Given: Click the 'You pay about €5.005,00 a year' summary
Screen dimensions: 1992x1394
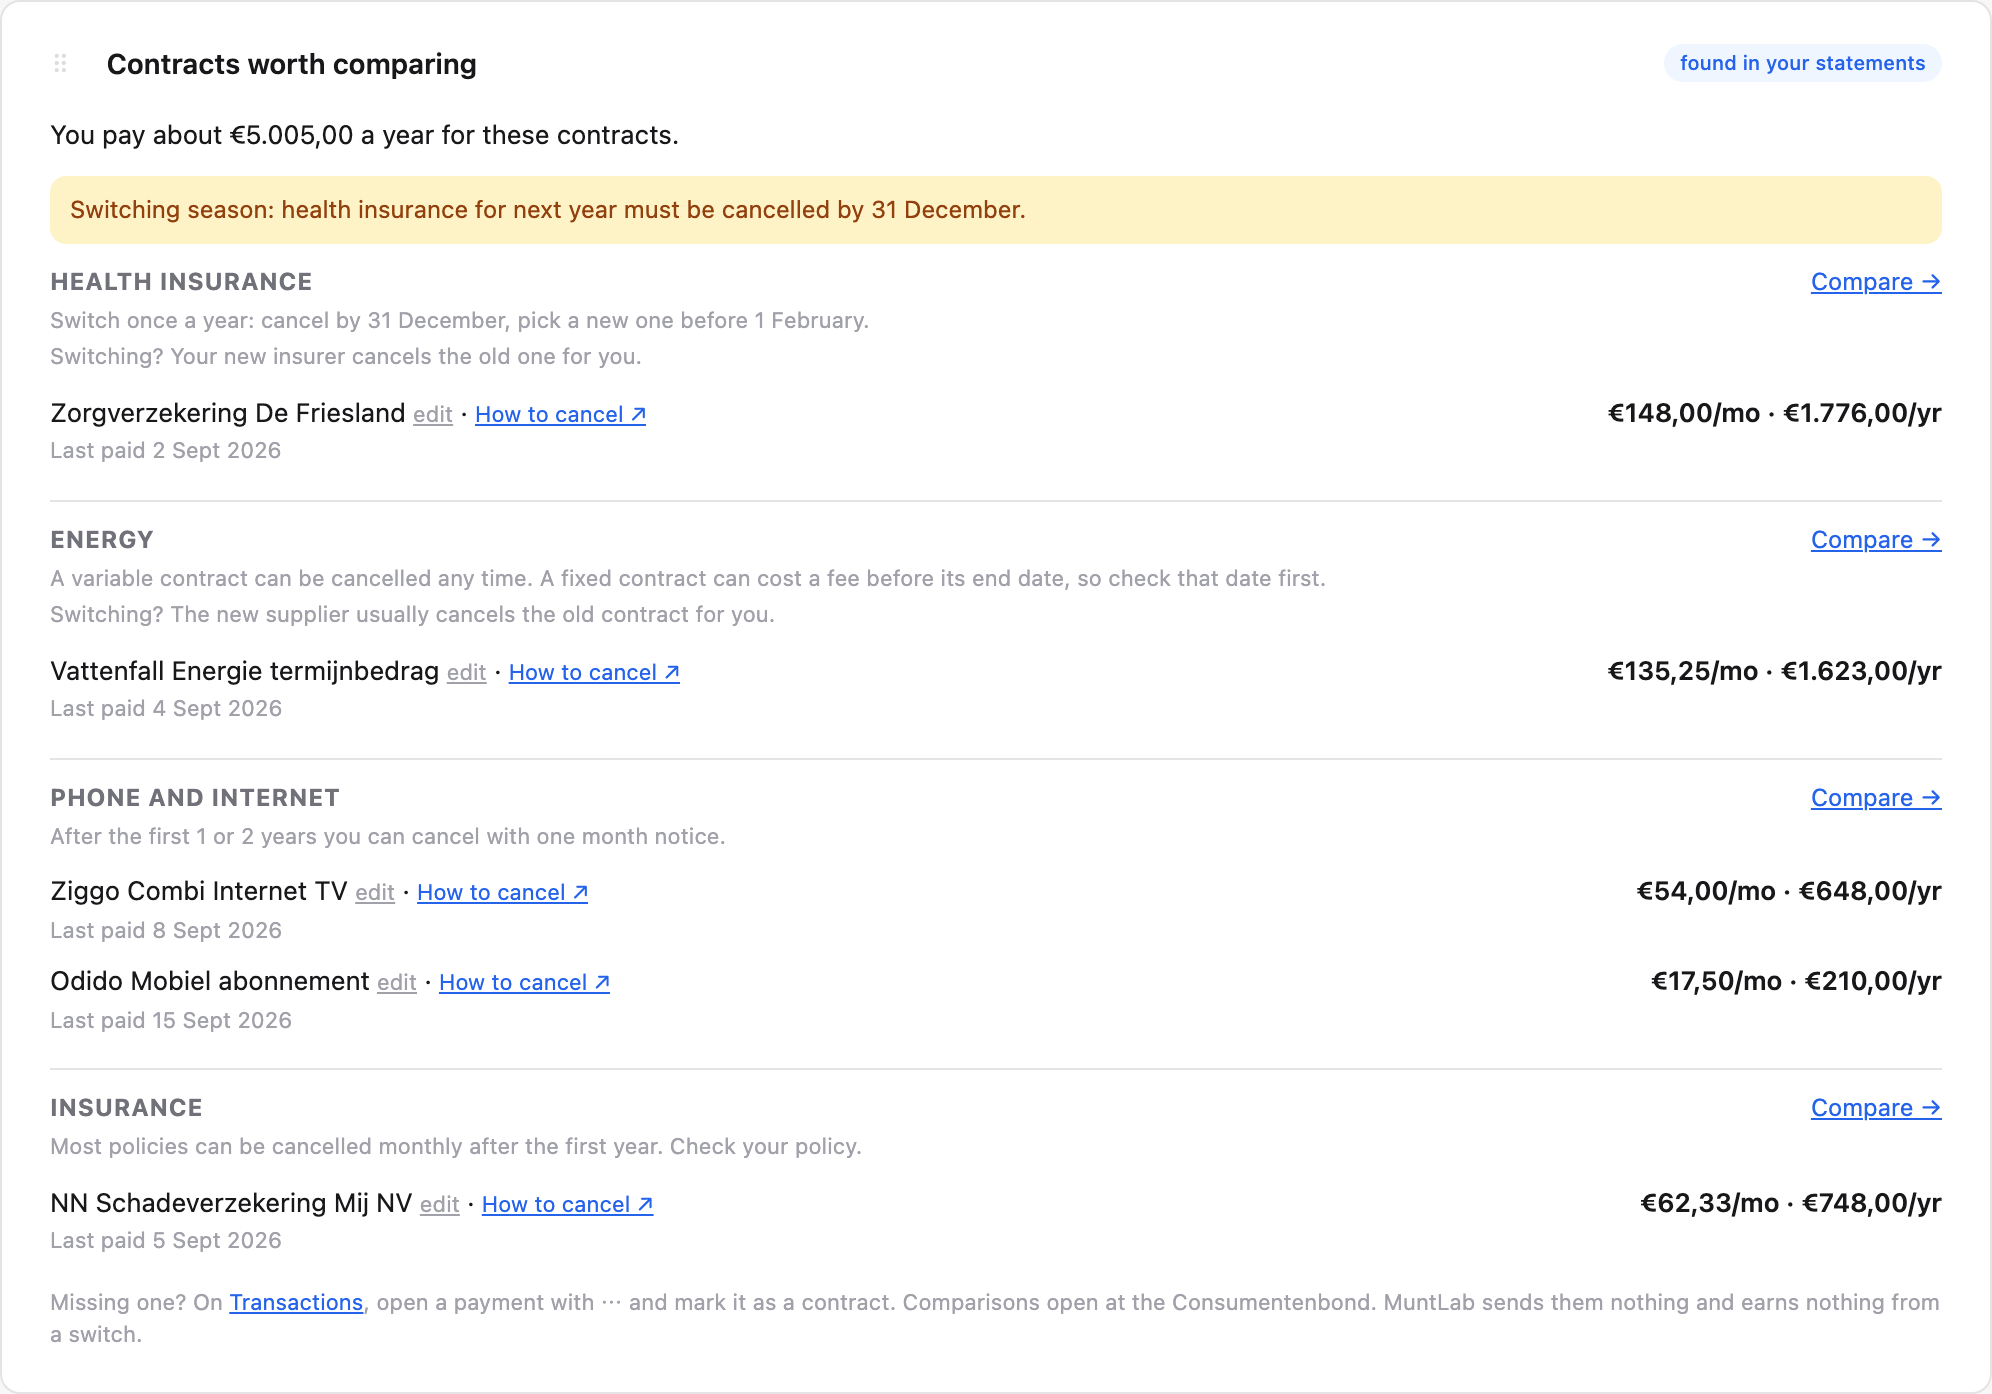Looking at the screenshot, I should click(364, 135).
